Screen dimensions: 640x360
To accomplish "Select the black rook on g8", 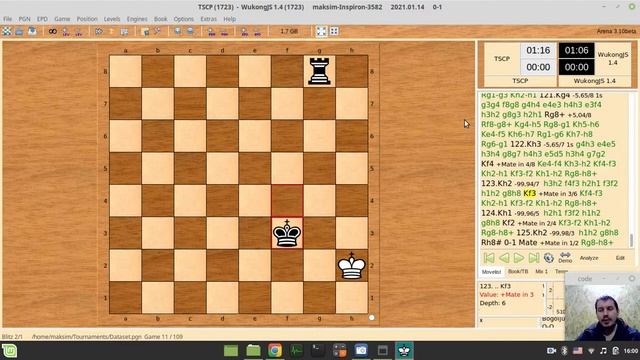I will [319, 71].
